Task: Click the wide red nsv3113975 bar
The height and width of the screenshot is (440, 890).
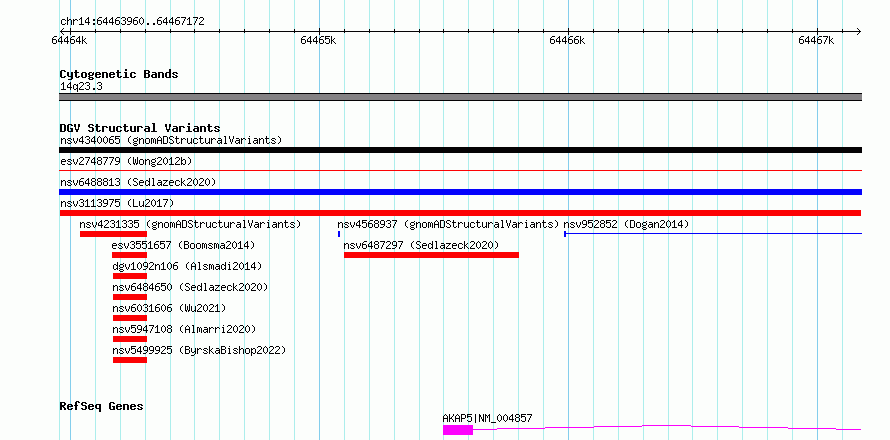Action: (x=460, y=213)
